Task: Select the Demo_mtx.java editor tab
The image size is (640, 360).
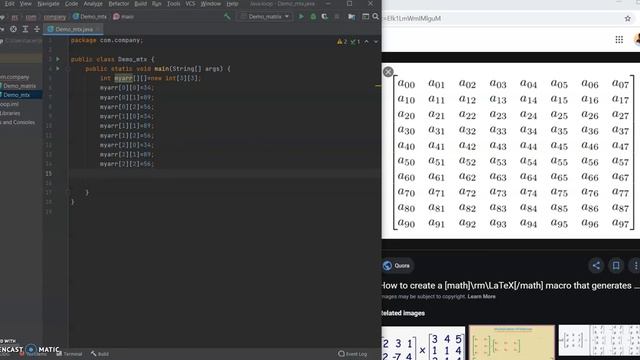Action: click(x=74, y=29)
